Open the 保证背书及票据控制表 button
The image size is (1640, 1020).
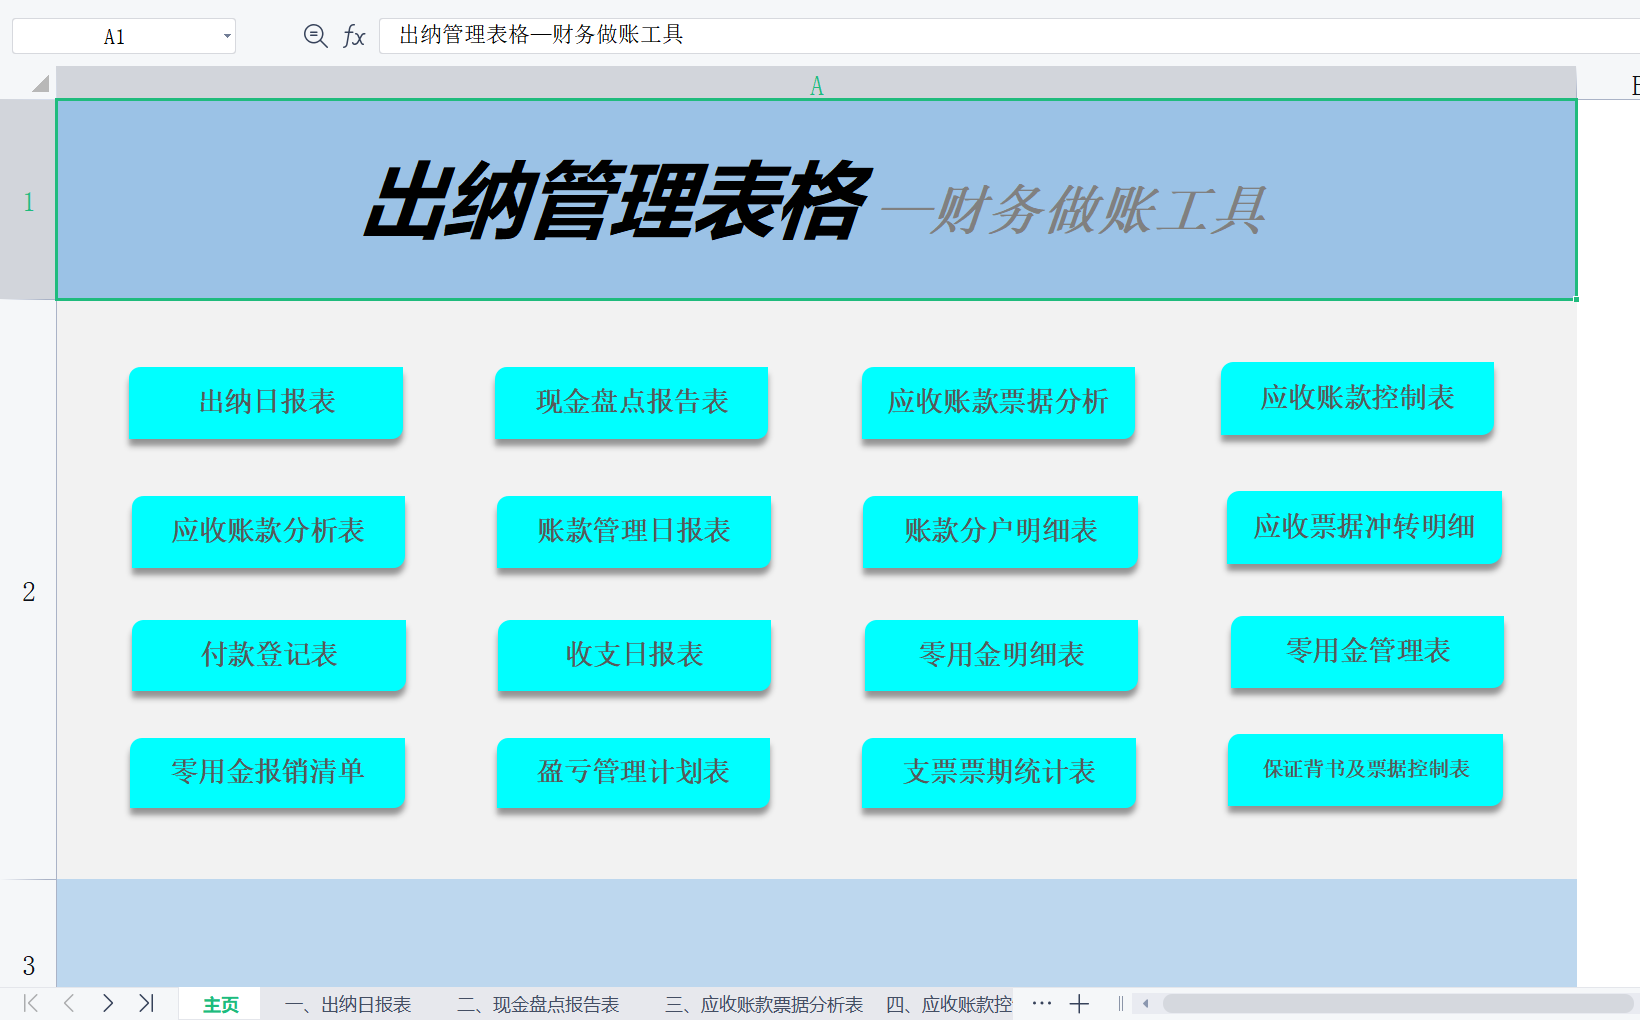tap(1366, 769)
